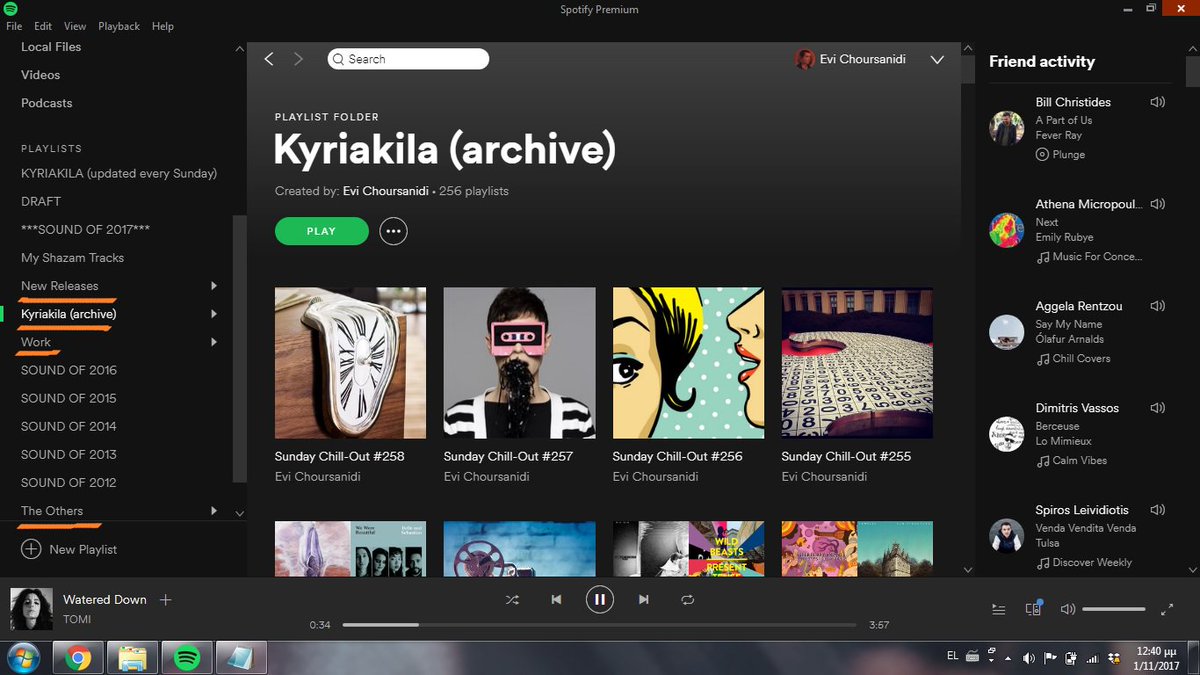Open the KYRIAKILA updated every Sunday playlist
Image resolution: width=1200 pixels, height=675 pixels.
pyautogui.click(x=119, y=173)
